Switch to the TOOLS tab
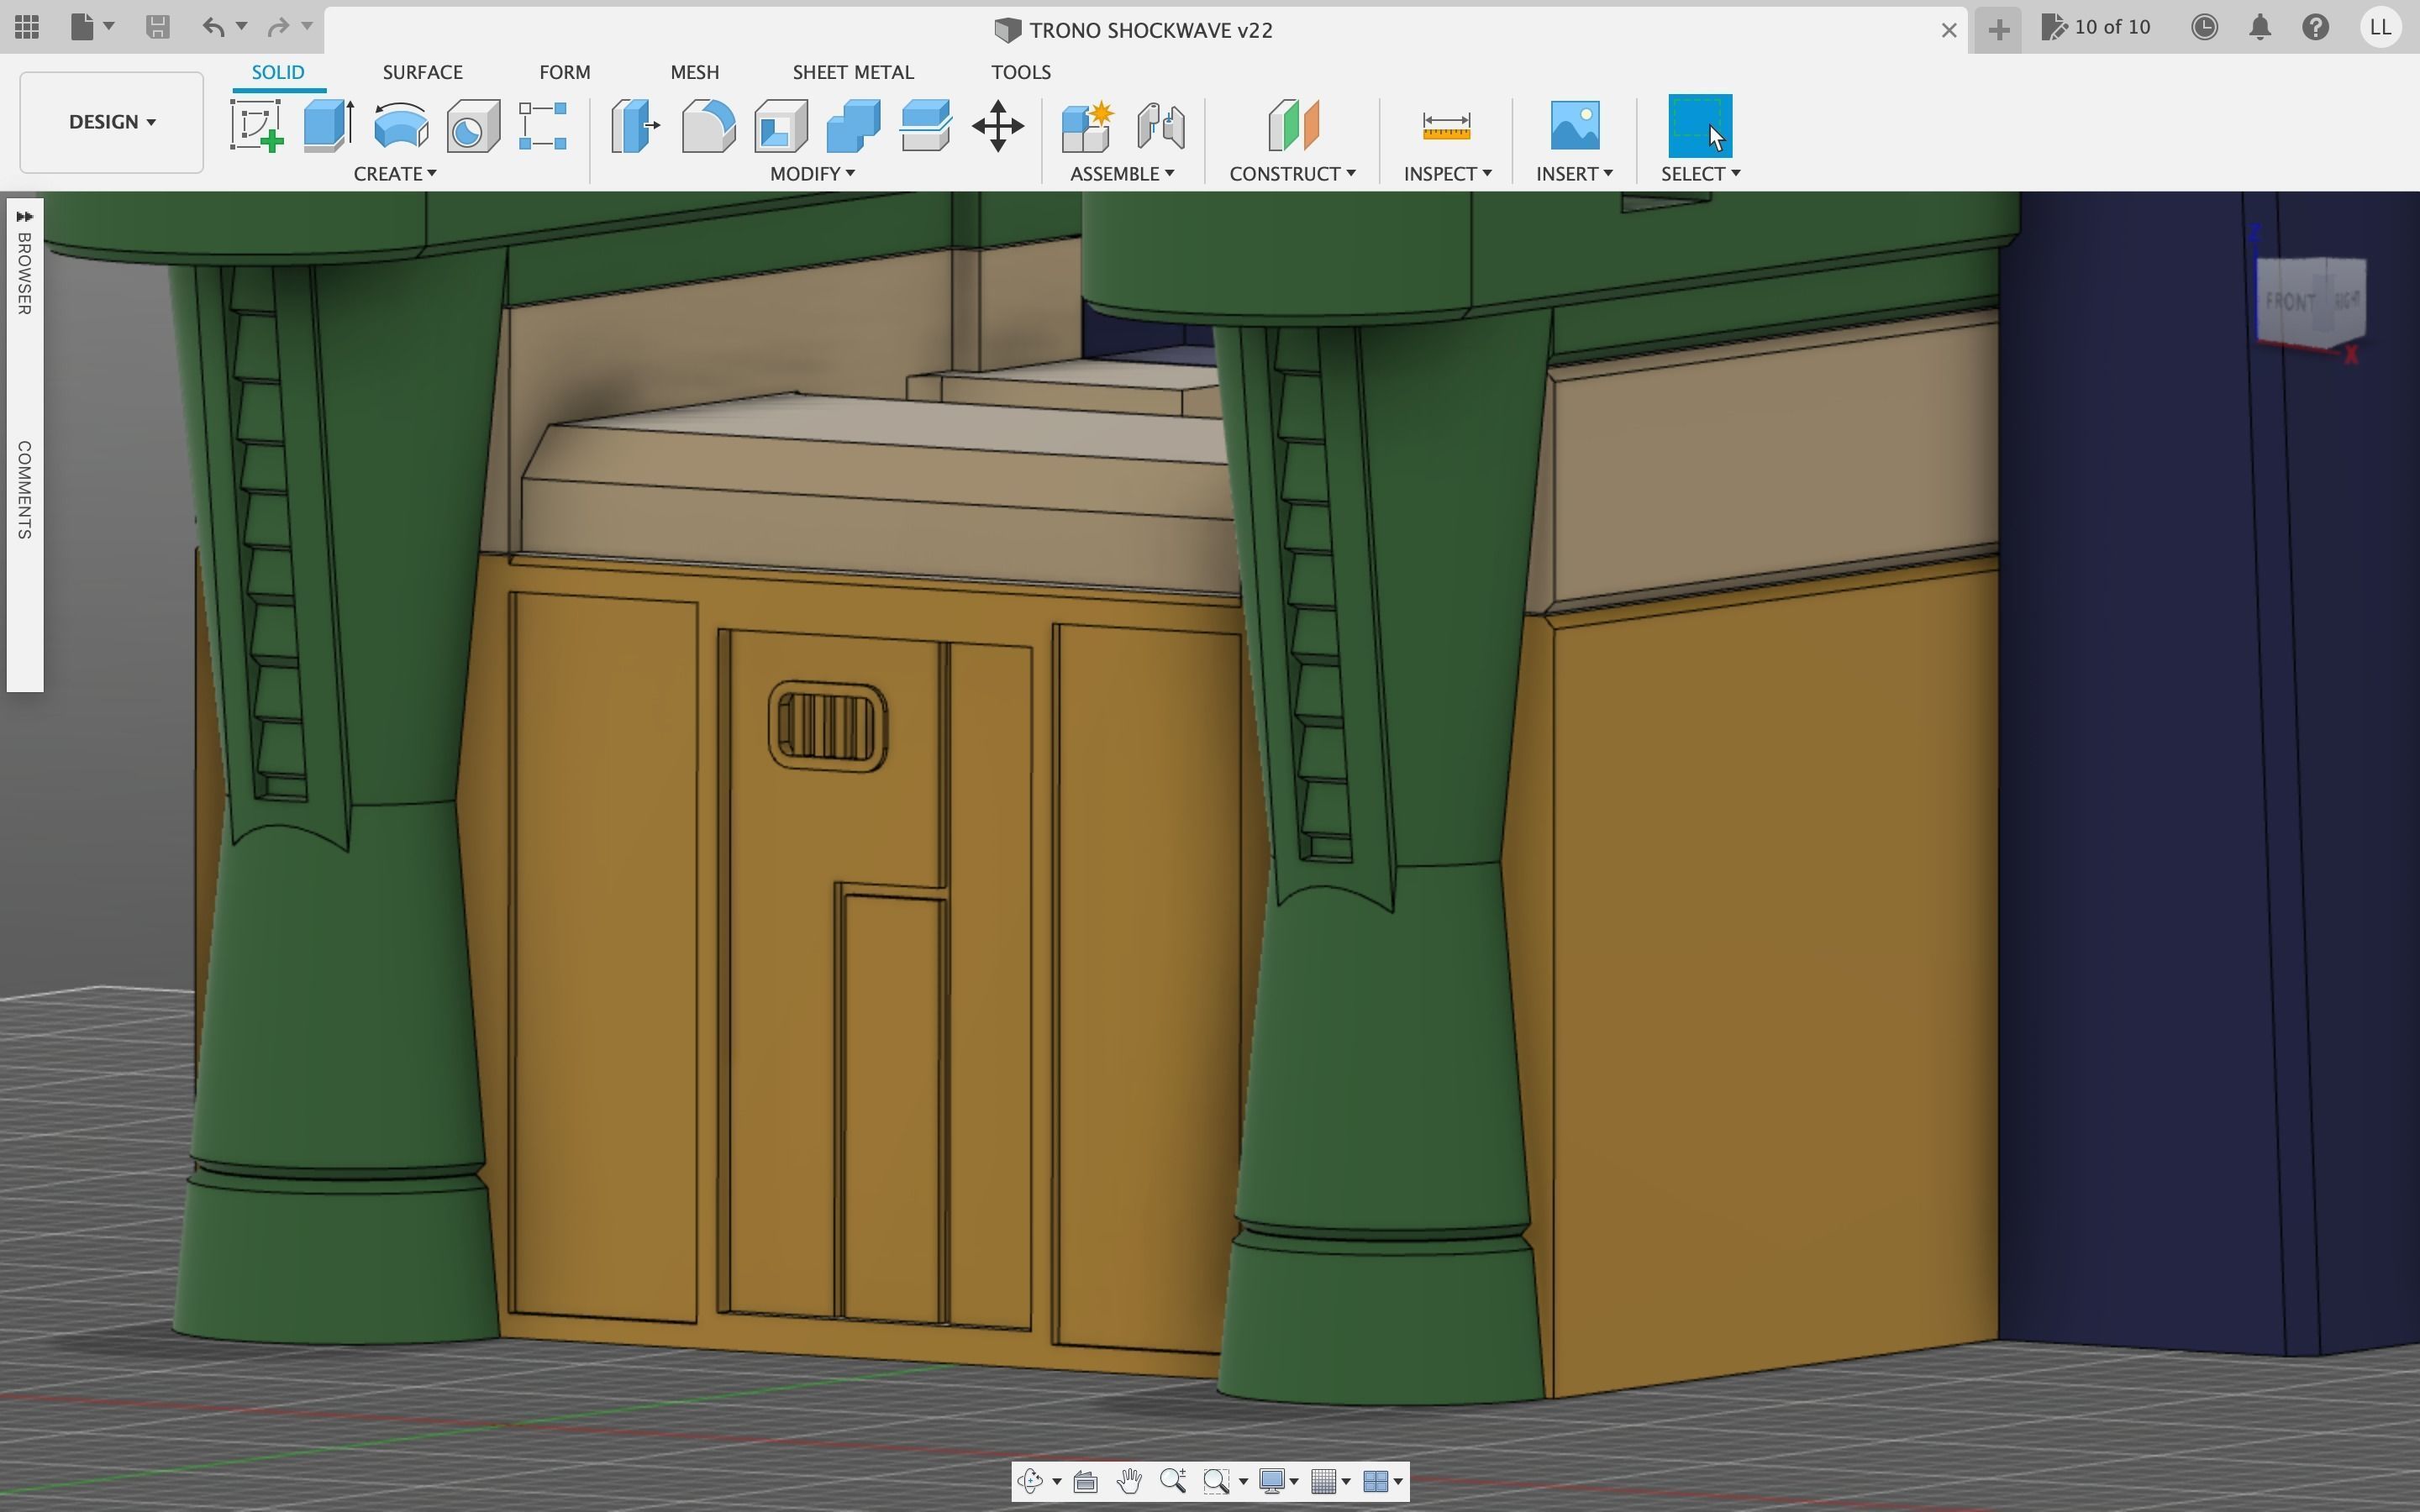Viewport: 2420px width, 1512px height. tap(1020, 72)
